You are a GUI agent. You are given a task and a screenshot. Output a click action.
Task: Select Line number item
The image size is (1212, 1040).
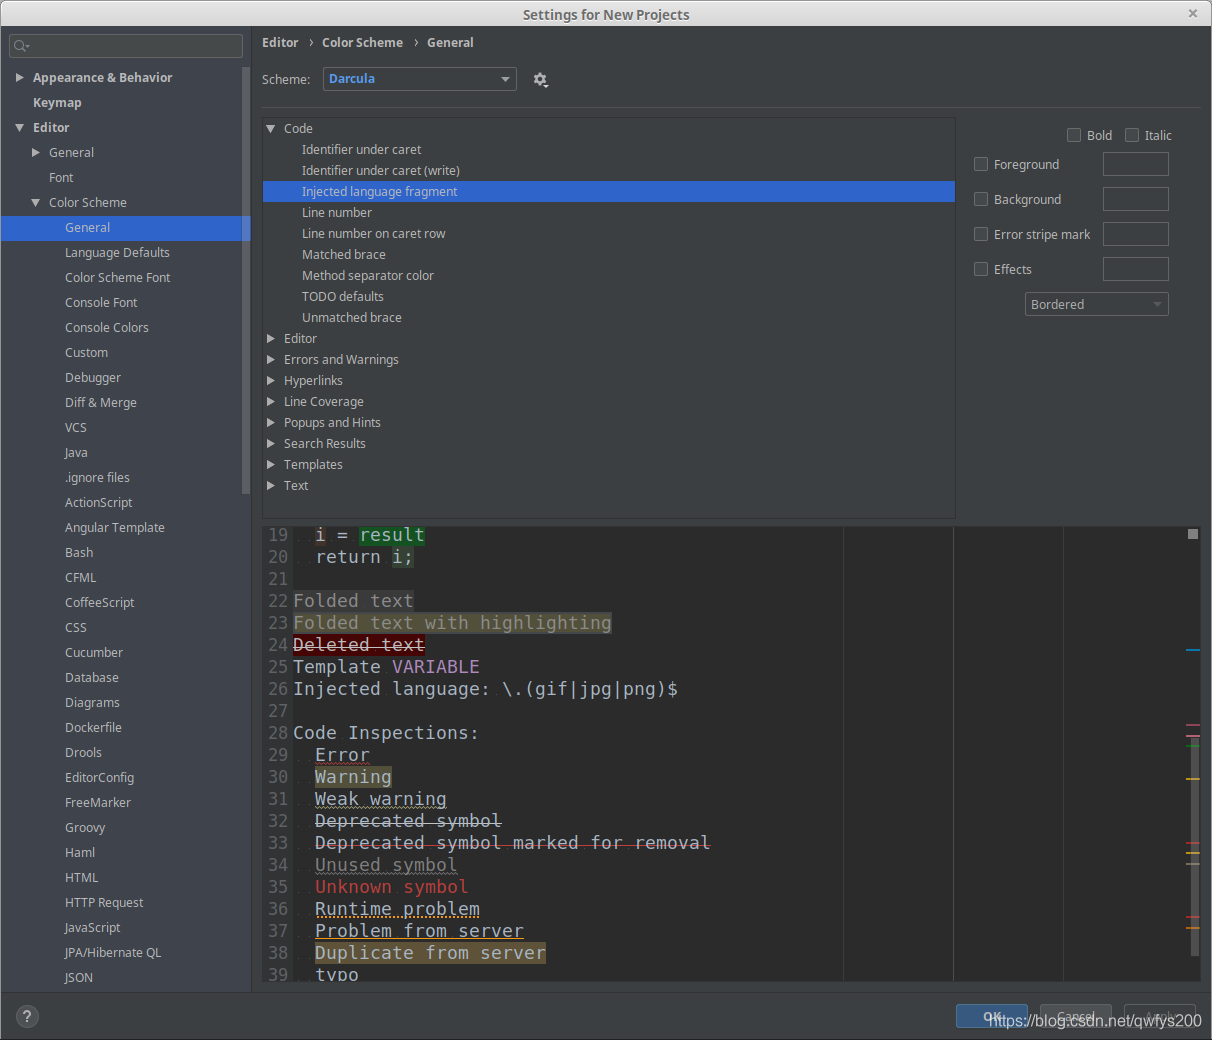tap(337, 213)
